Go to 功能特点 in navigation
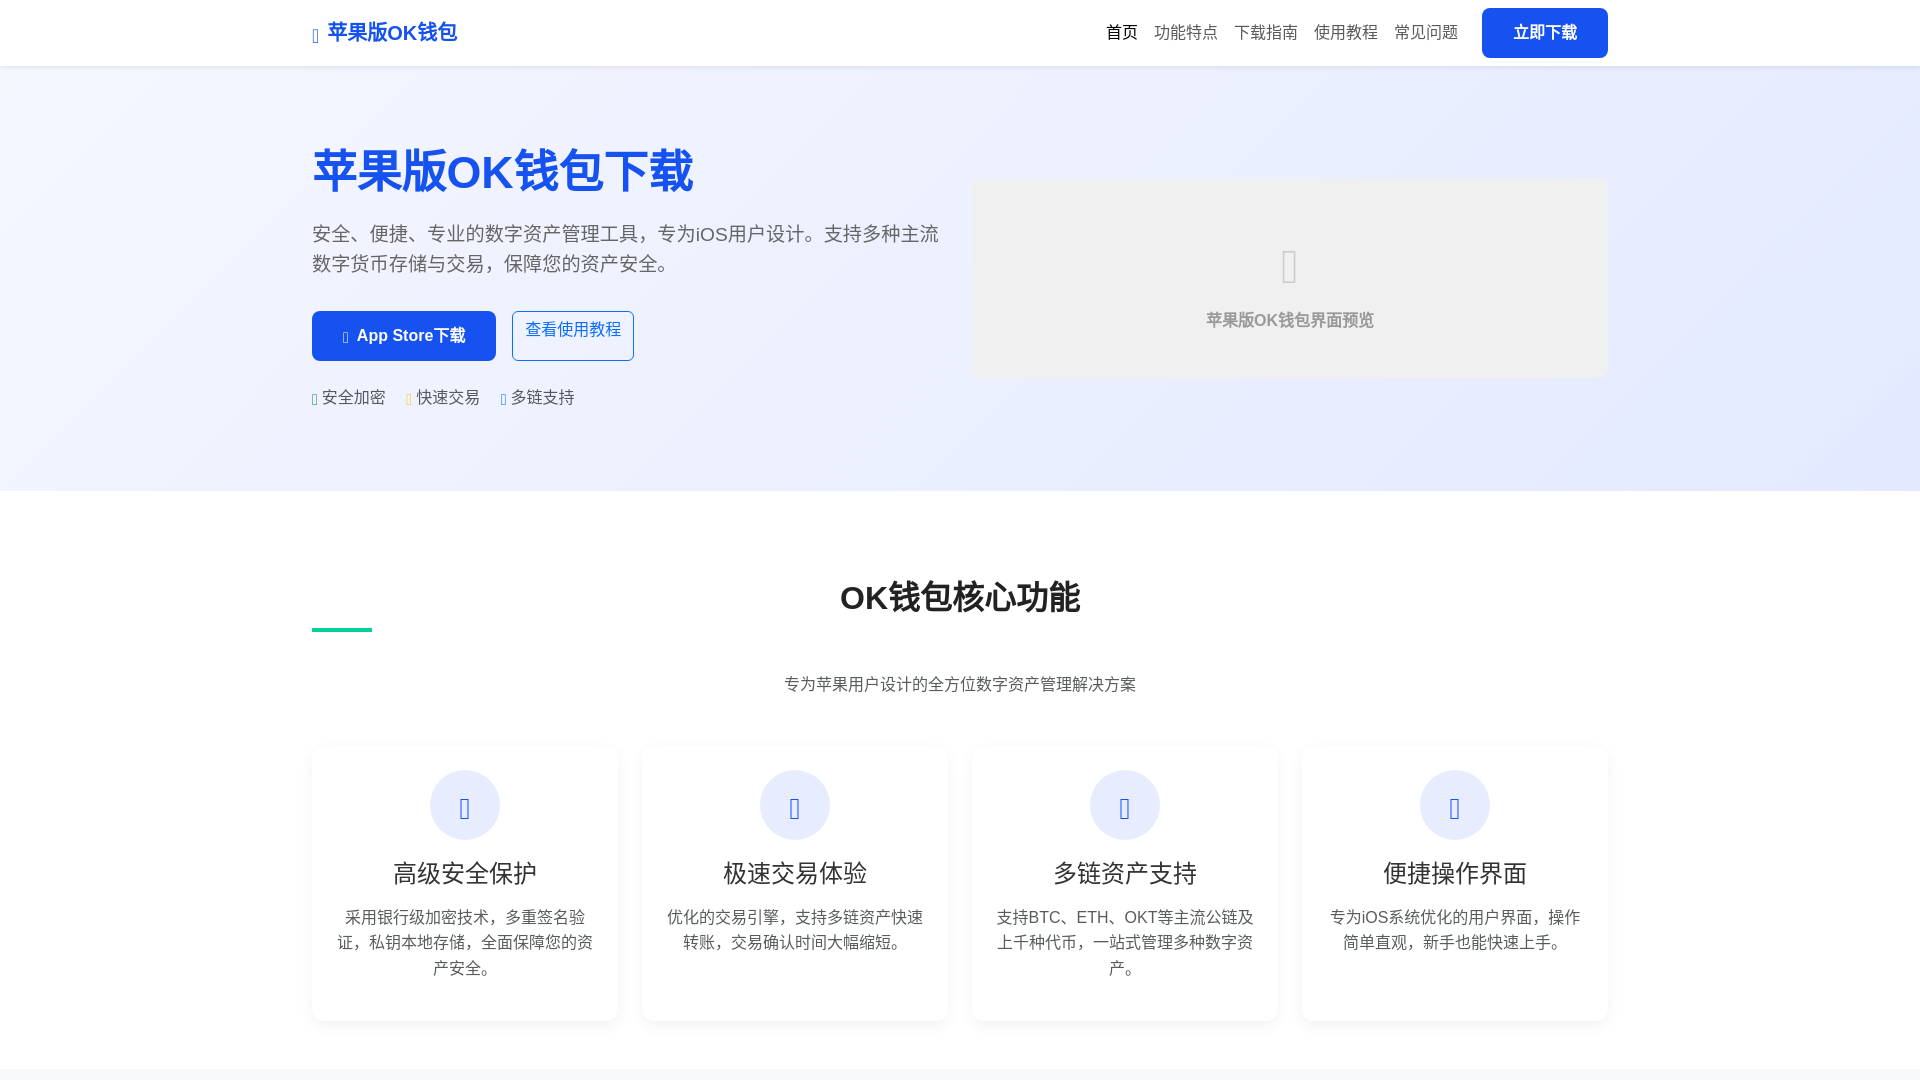The image size is (1920, 1080). click(x=1186, y=33)
